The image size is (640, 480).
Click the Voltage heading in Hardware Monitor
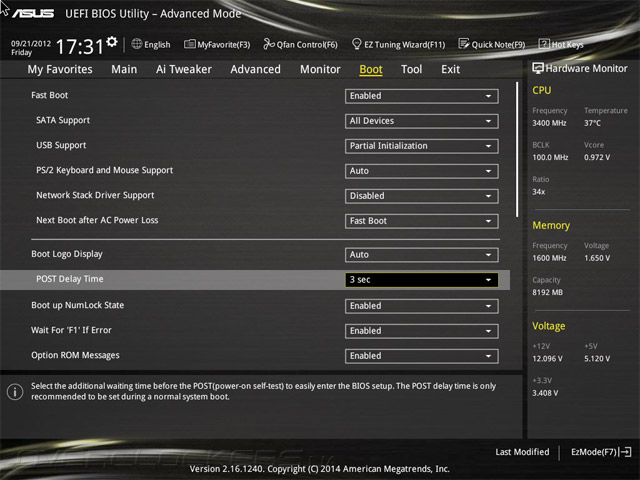coord(549,326)
